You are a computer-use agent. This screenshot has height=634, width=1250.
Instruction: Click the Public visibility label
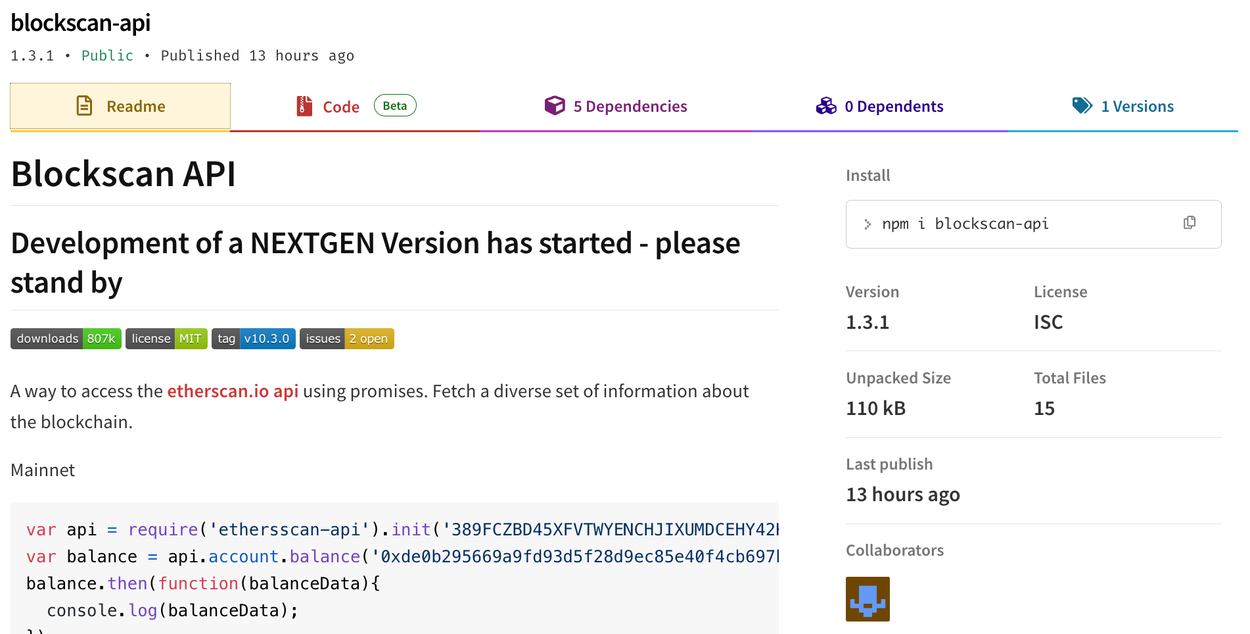(107, 55)
